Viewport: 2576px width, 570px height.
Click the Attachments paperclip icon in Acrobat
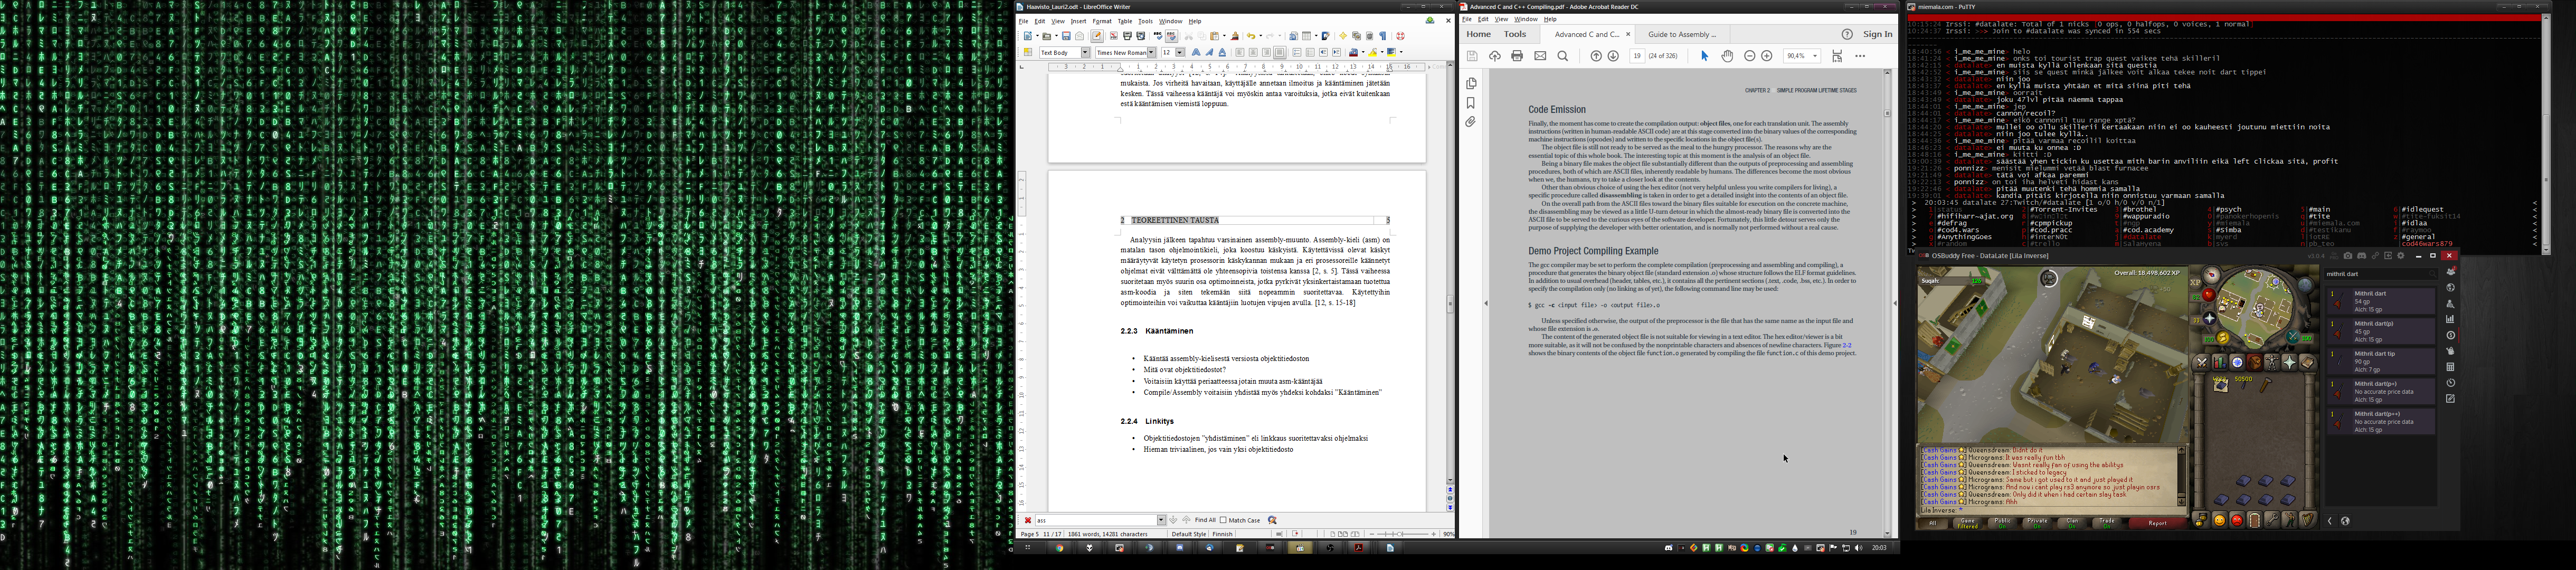(x=1471, y=122)
